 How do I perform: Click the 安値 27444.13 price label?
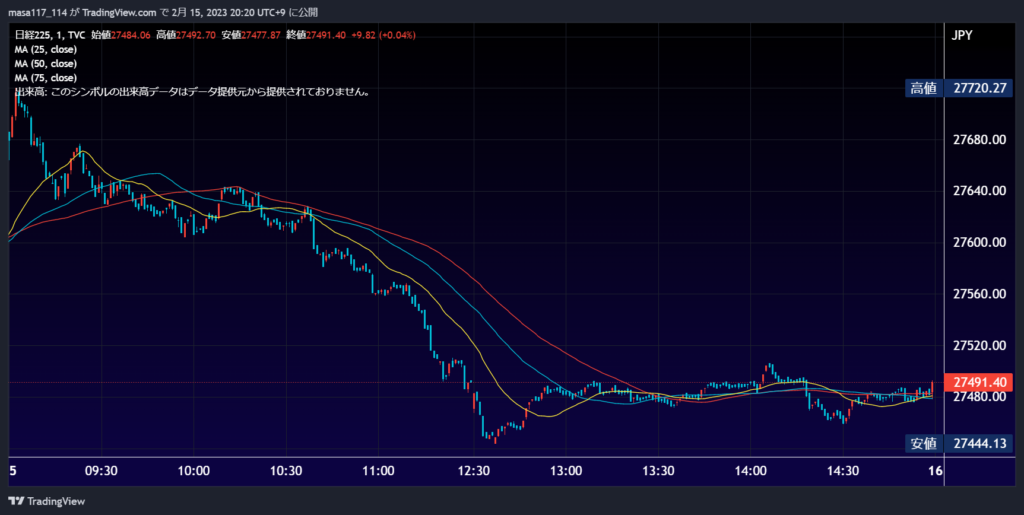click(x=959, y=444)
